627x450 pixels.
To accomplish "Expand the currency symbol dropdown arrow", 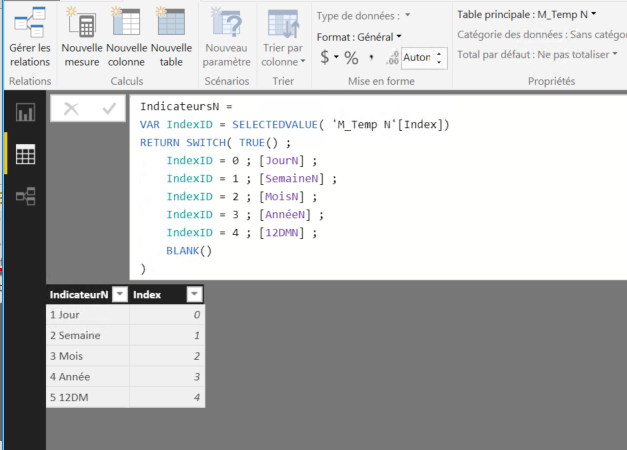I will click(x=336, y=57).
